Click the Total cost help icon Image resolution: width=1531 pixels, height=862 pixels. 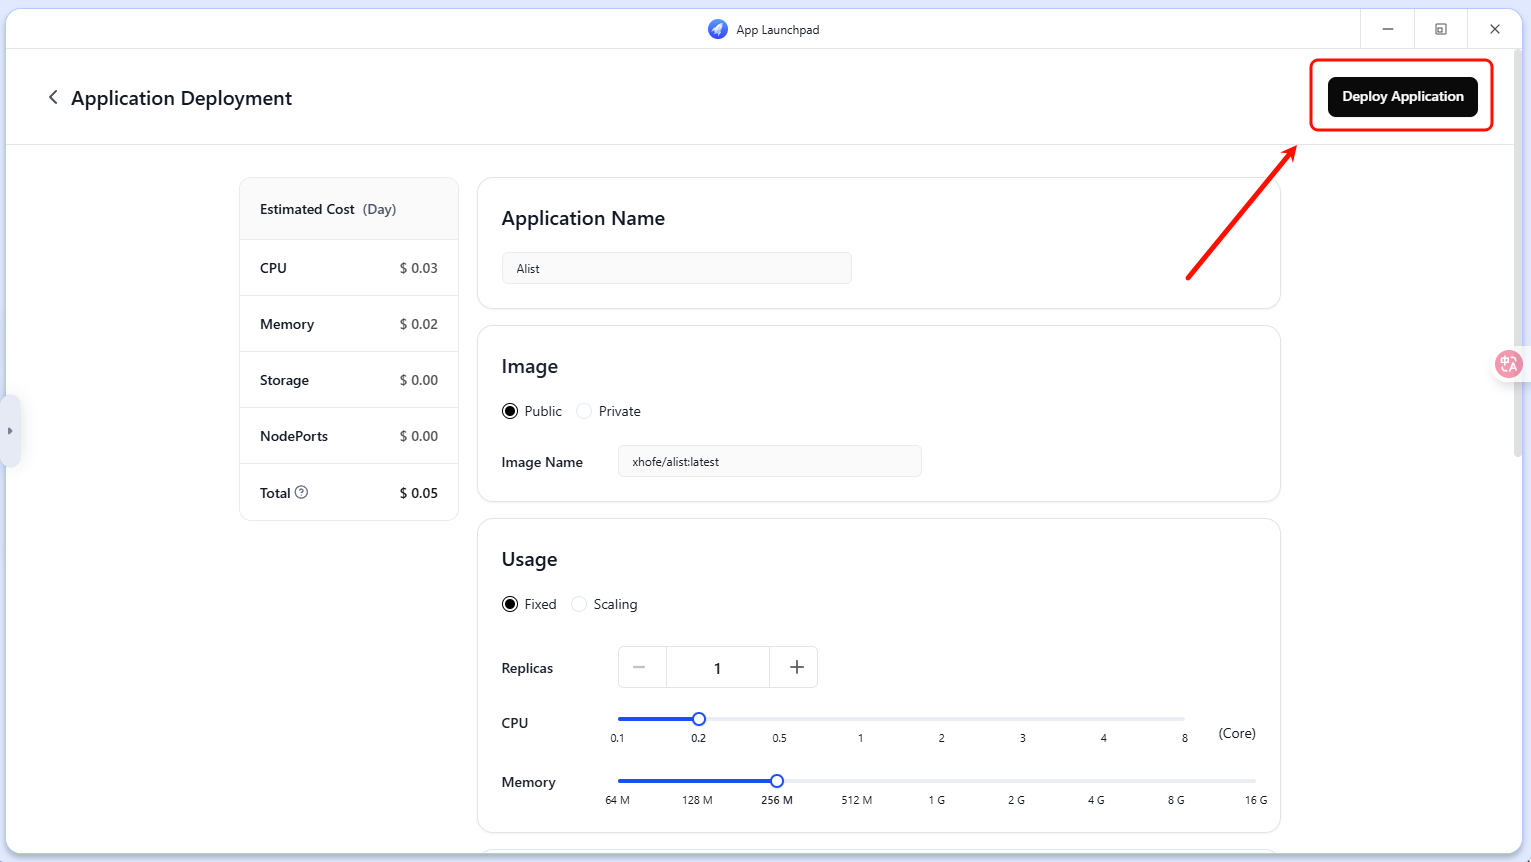pyautogui.click(x=301, y=492)
